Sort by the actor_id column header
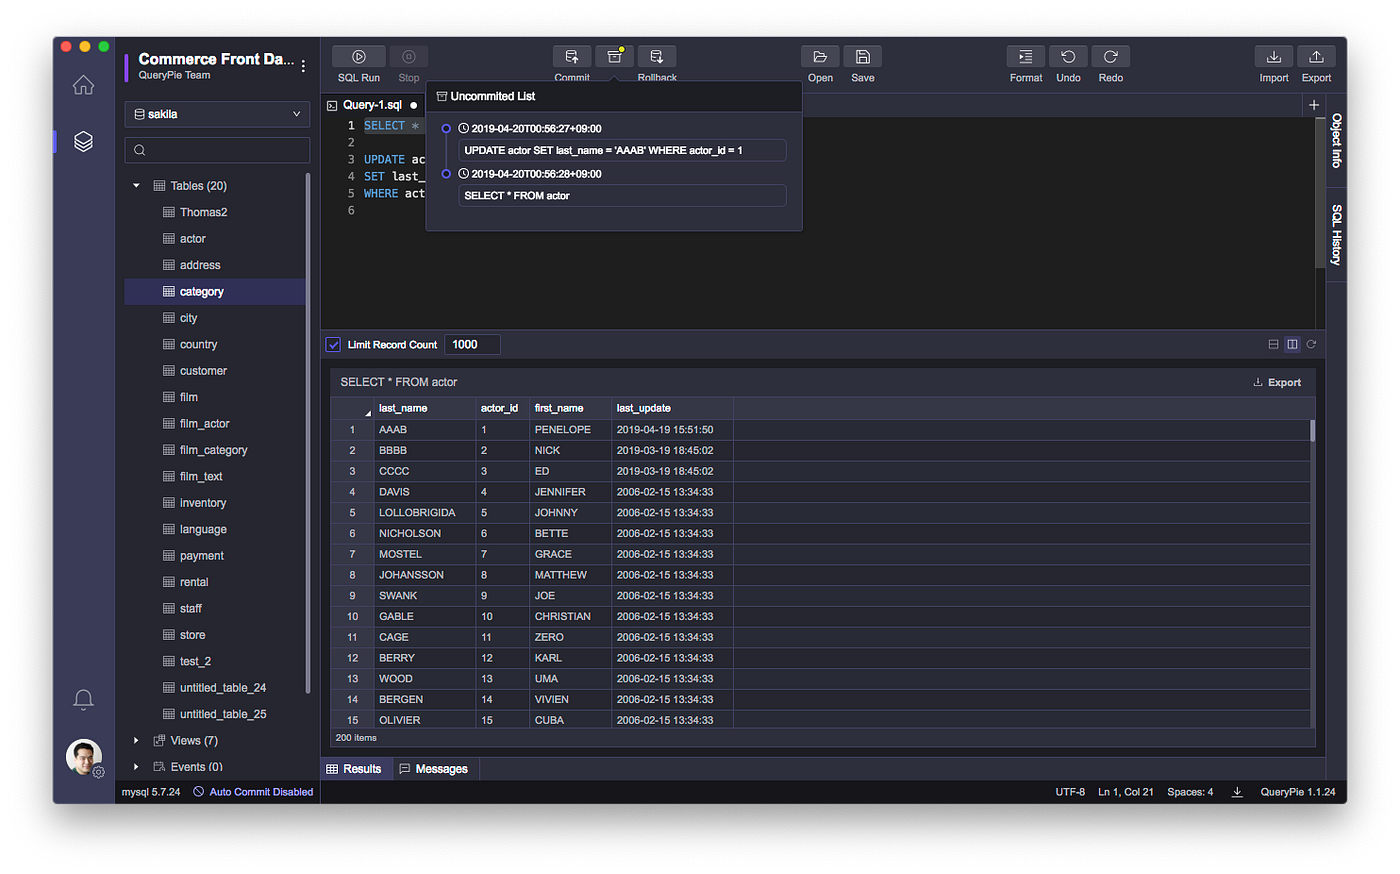Viewport: 1400px width, 874px height. 502,408
